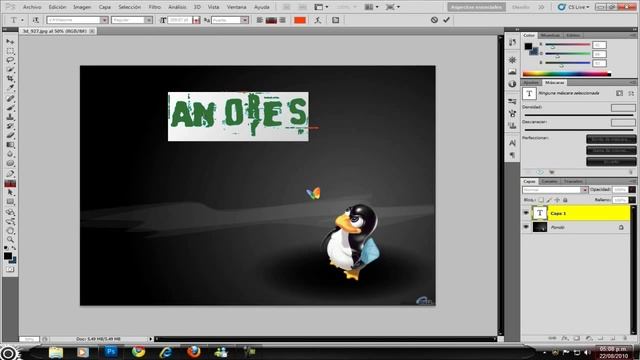Toggle lock all padlock
Screen dimensions: 640x360
(565, 200)
